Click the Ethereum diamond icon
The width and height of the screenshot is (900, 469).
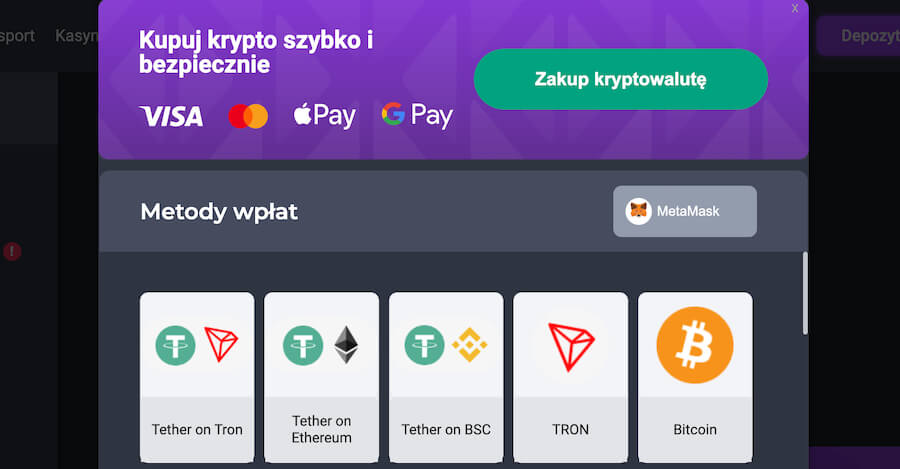(x=346, y=345)
